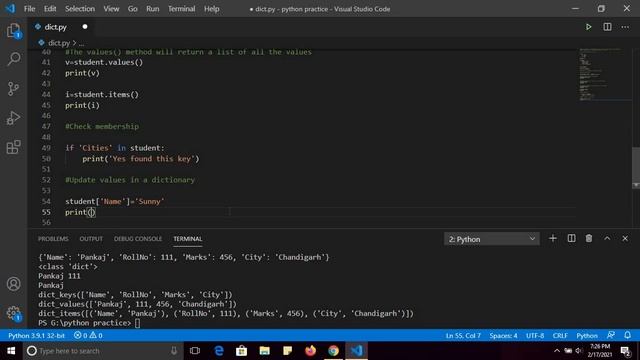The width and height of the screenshot is (640, 360).
Task: Click dict.py in the breadcrumb bar
Action: [x=59, y=43]
